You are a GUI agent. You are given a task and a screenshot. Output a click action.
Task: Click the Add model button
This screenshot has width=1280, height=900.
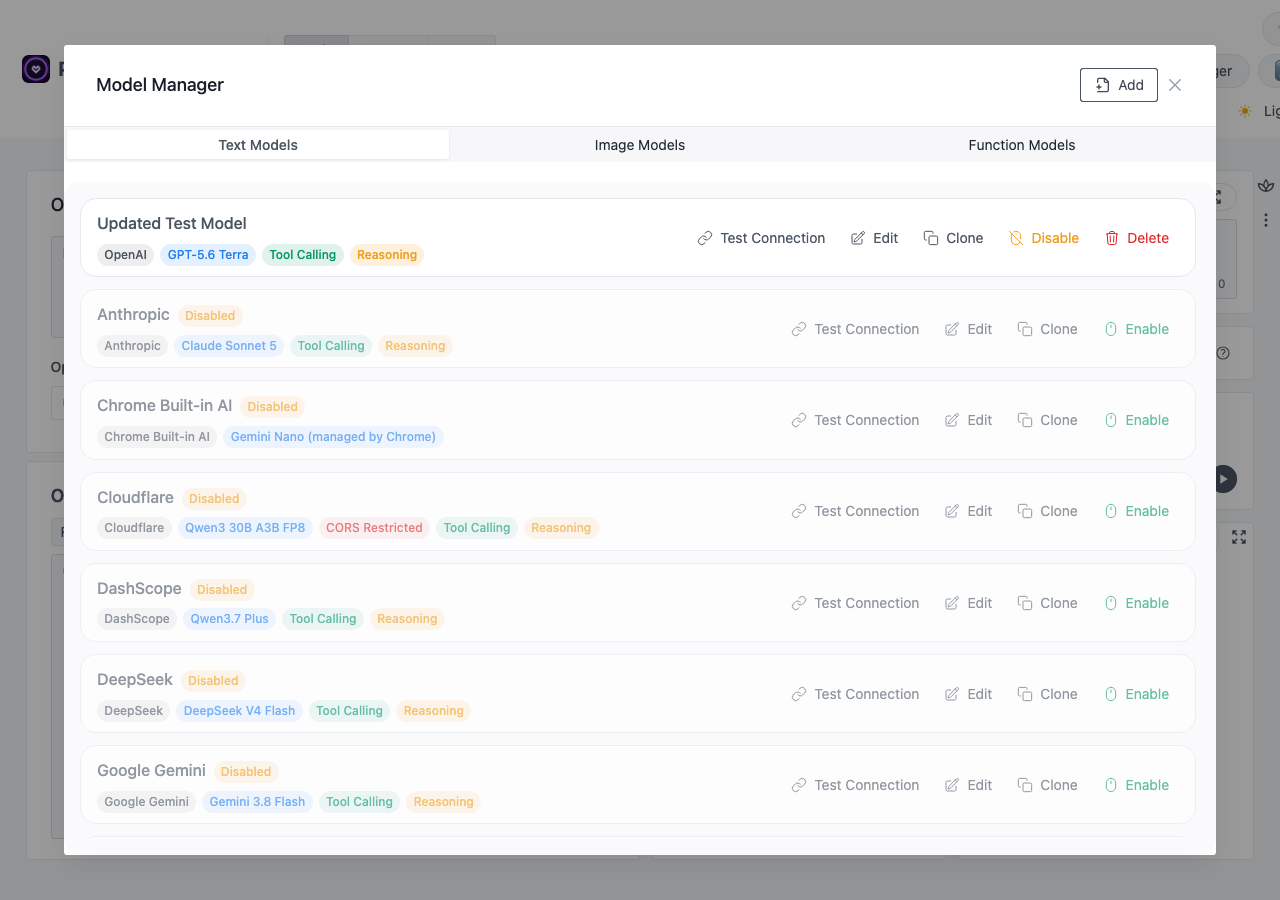coord(1119,85)
